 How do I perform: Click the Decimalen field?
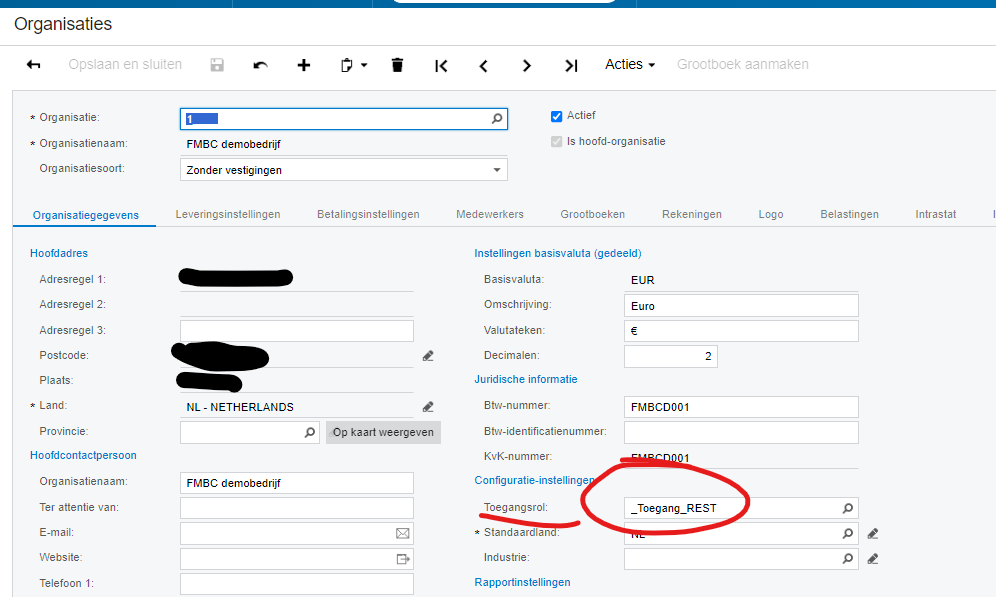671,356
